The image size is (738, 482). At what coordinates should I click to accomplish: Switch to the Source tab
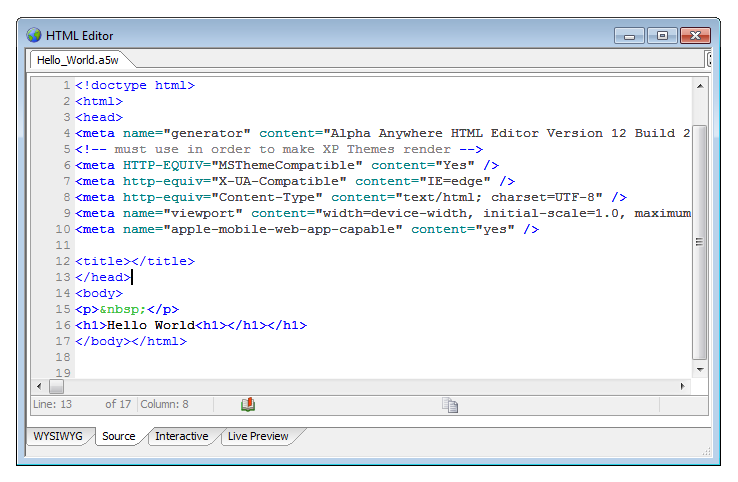coord(119,436)
